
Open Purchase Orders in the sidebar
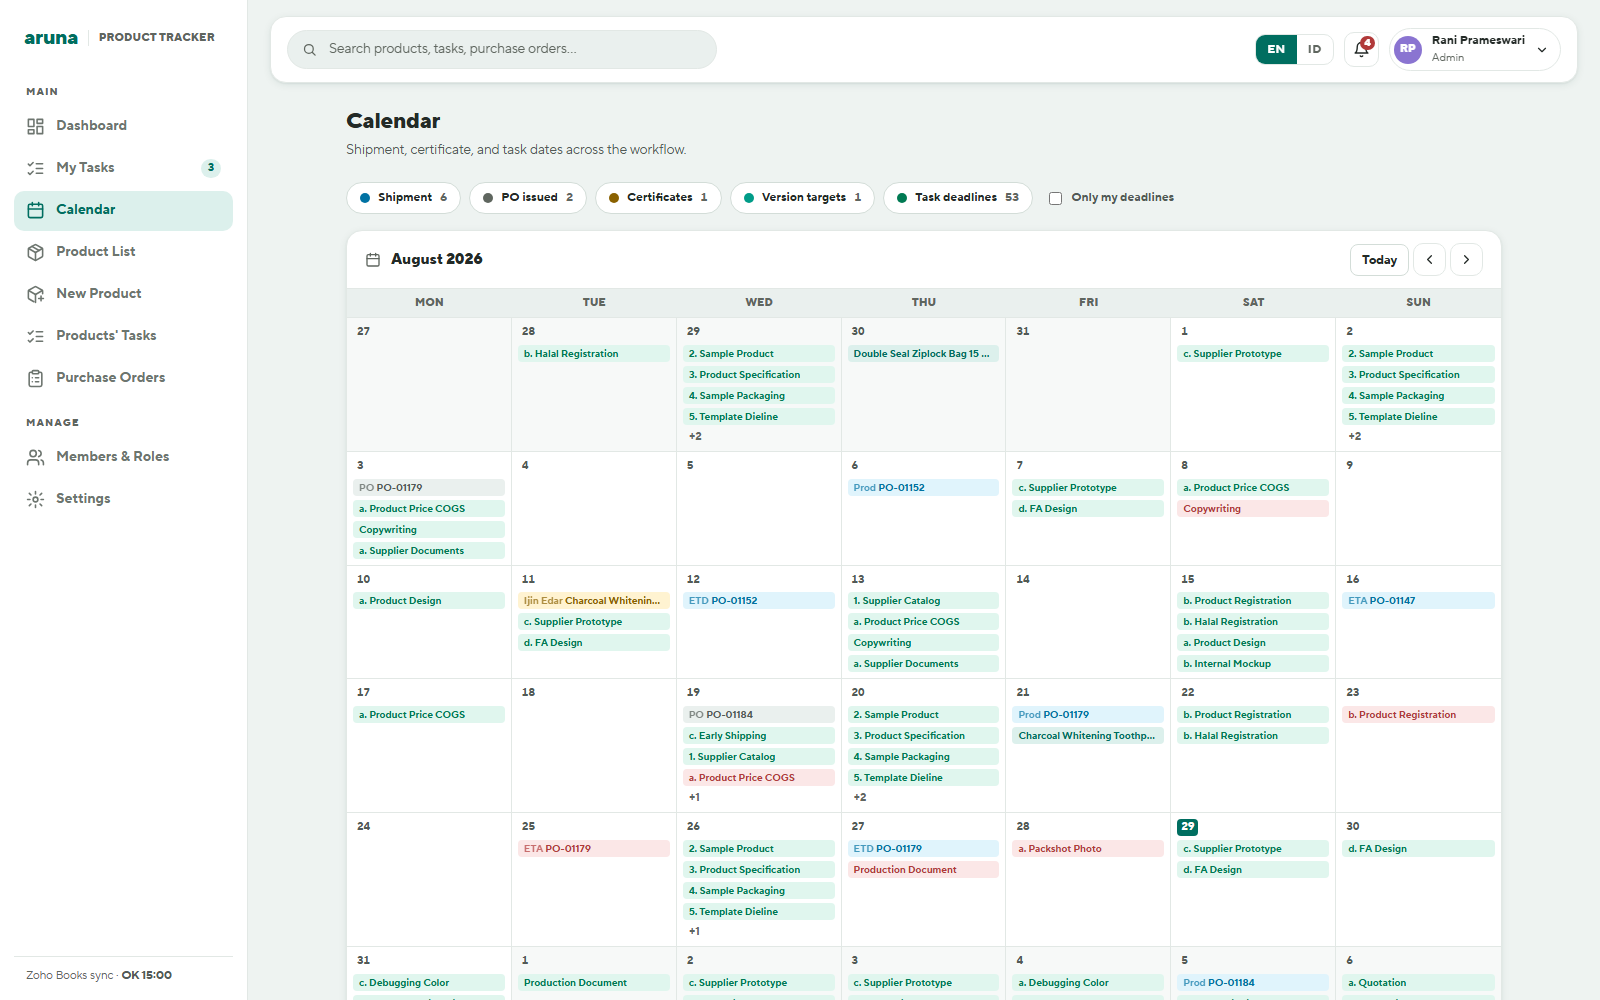pyautogui.click(x=123, y=378)
